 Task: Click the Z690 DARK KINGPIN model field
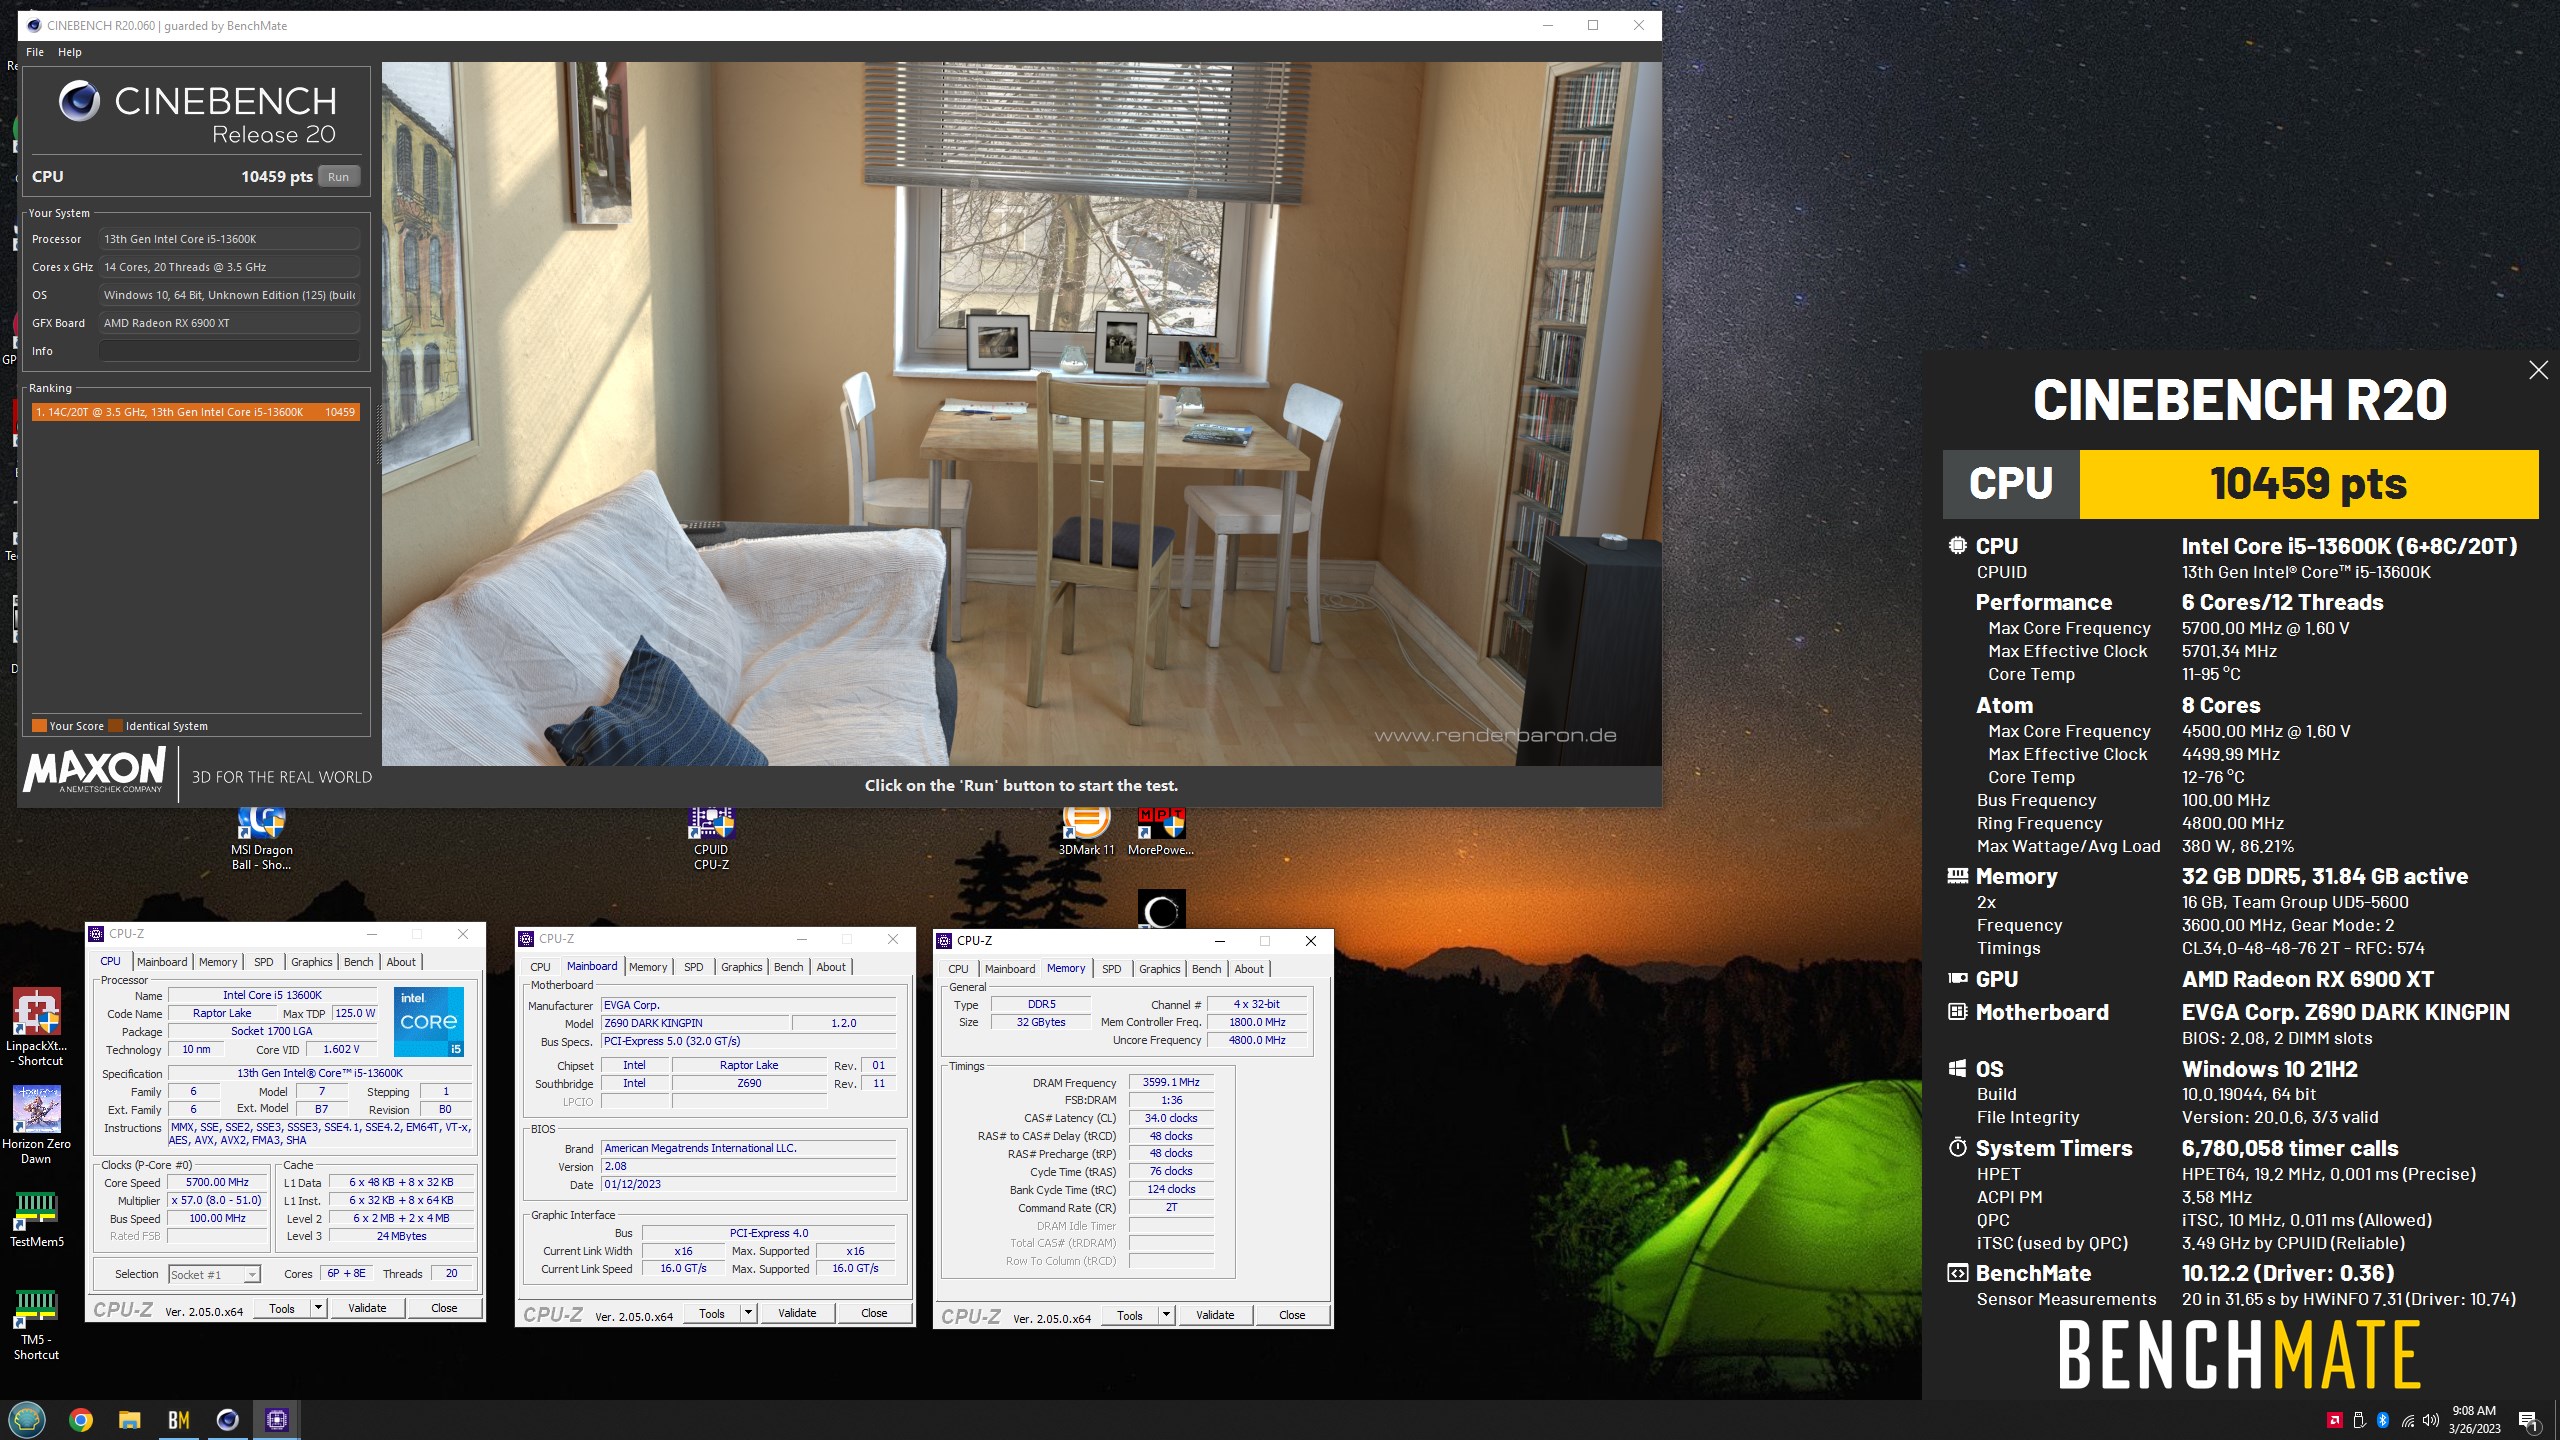695,1023
